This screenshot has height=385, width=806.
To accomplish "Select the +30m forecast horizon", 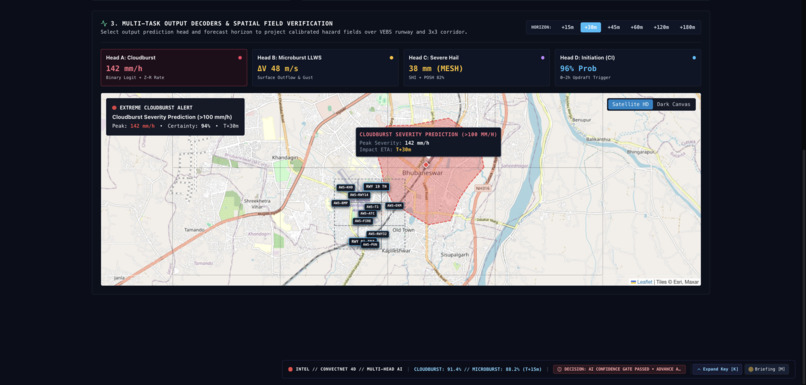I will pyautogui.click(x=591, y=27).
